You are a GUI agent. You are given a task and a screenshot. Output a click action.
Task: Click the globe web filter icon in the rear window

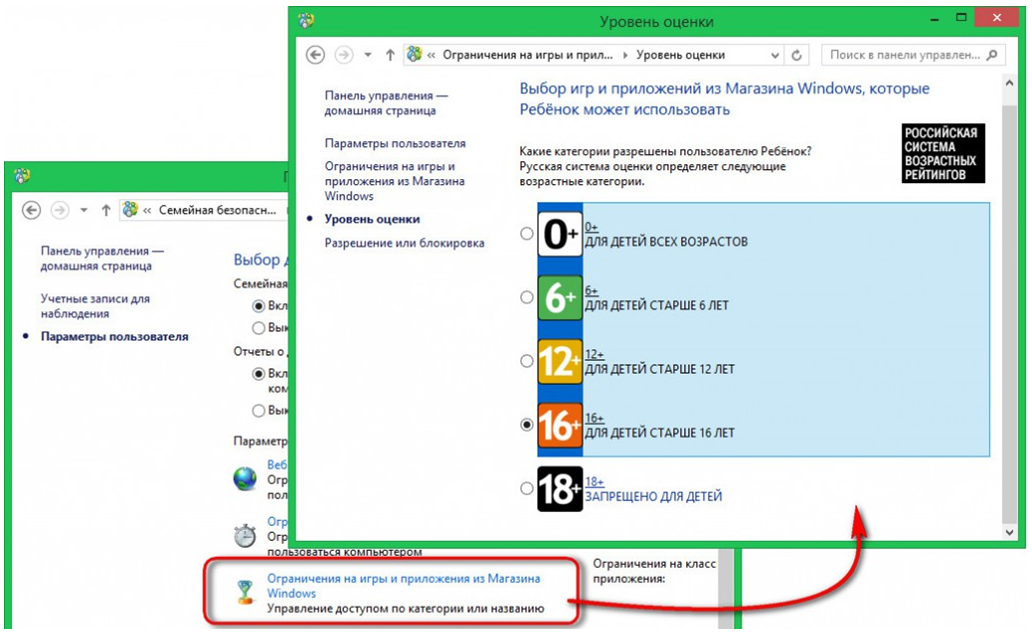point(245,479)
